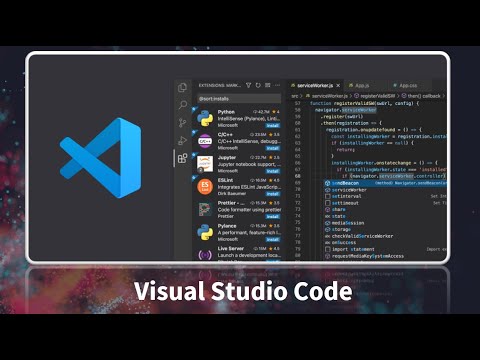The height and width of the screenshot is (360, 480).
Task: Switch to the App.js editor tab
Action: pos(362,86)
